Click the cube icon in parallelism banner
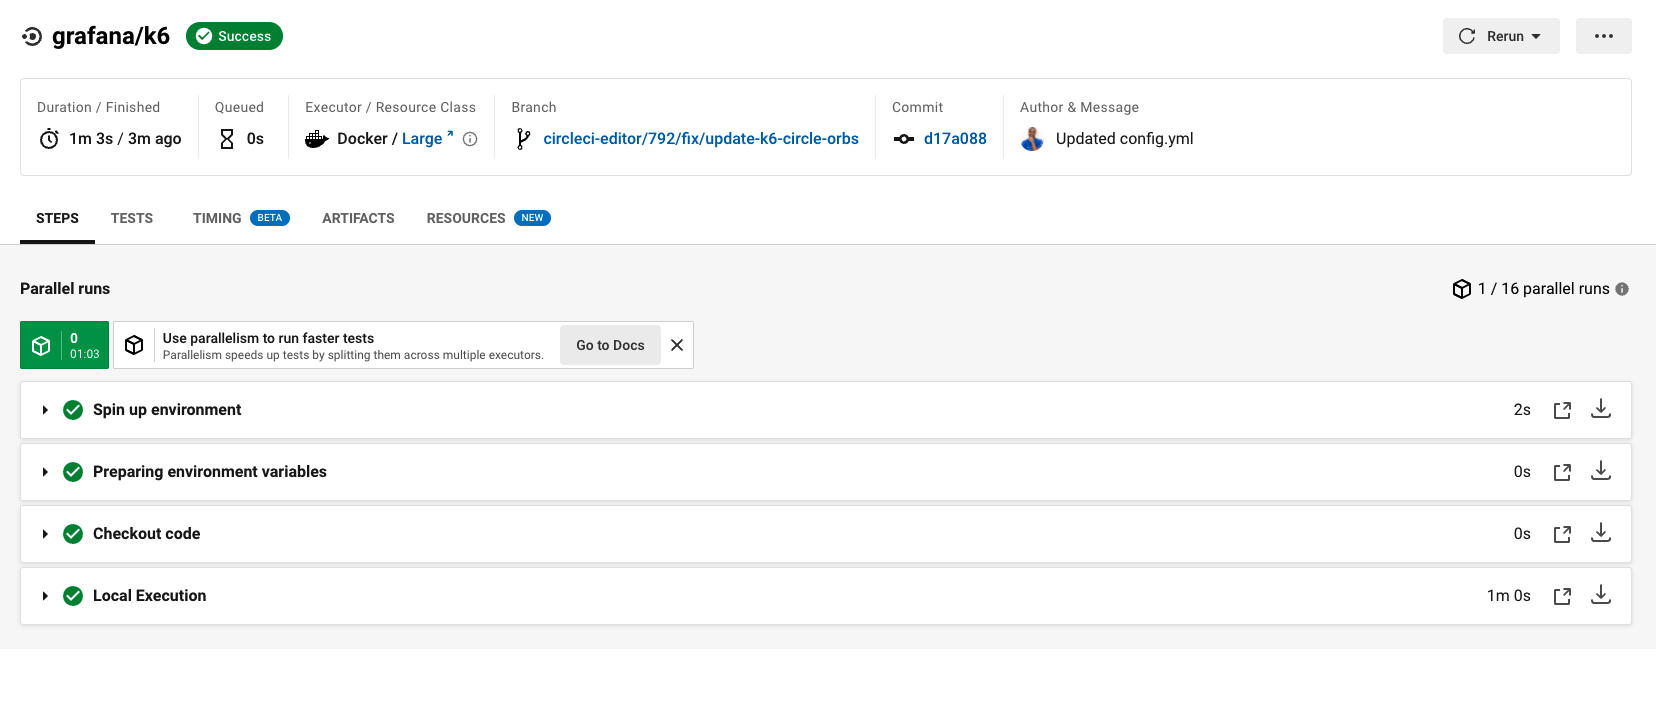This screenshot has width=1656, height=707. coord(134,345)
